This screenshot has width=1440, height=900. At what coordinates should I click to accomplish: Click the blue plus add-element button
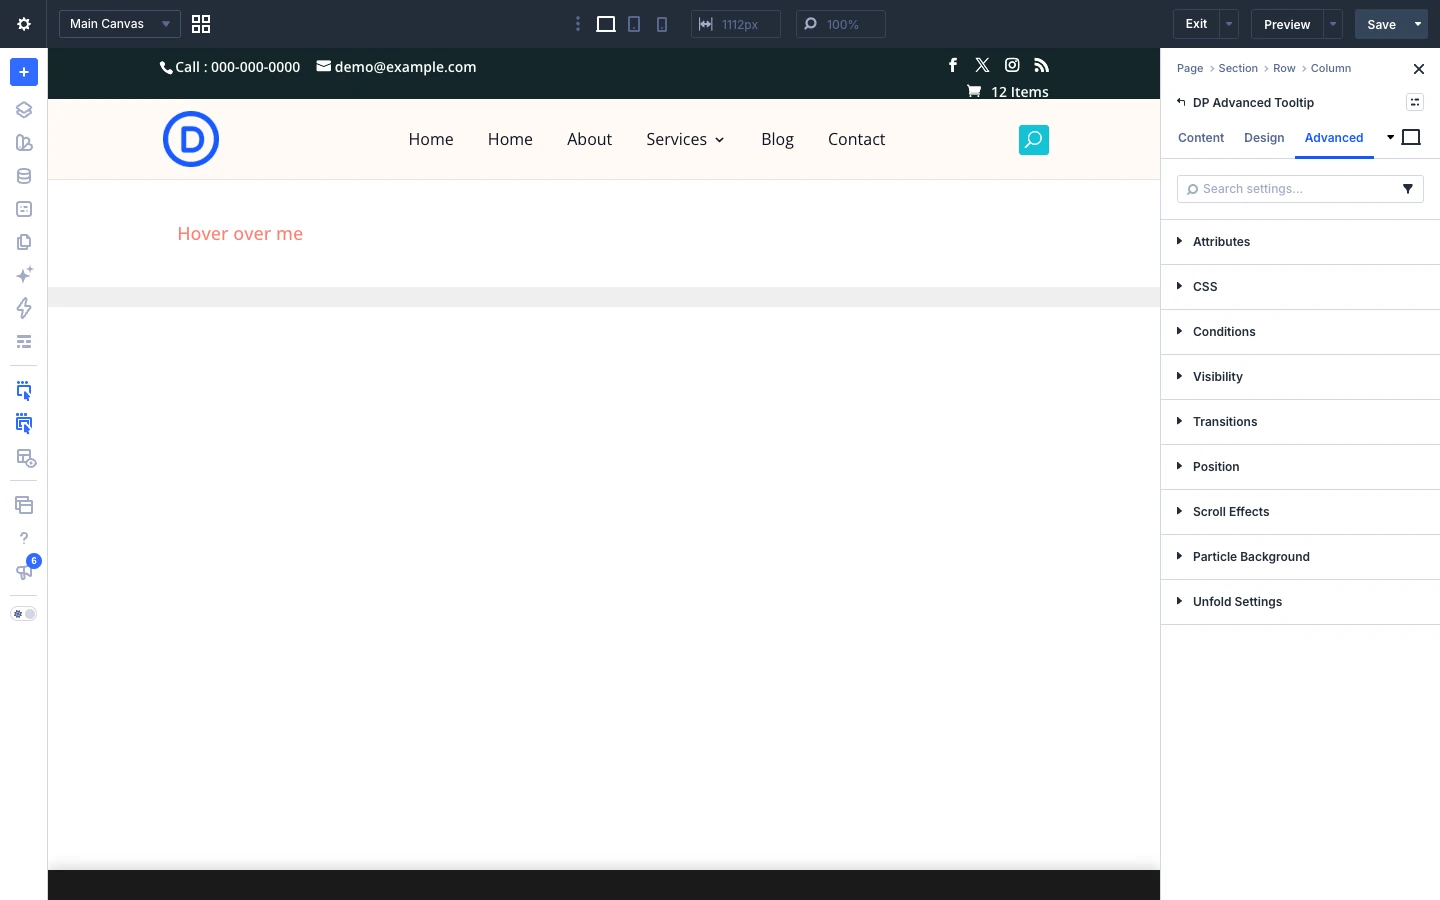coord(24,72)
